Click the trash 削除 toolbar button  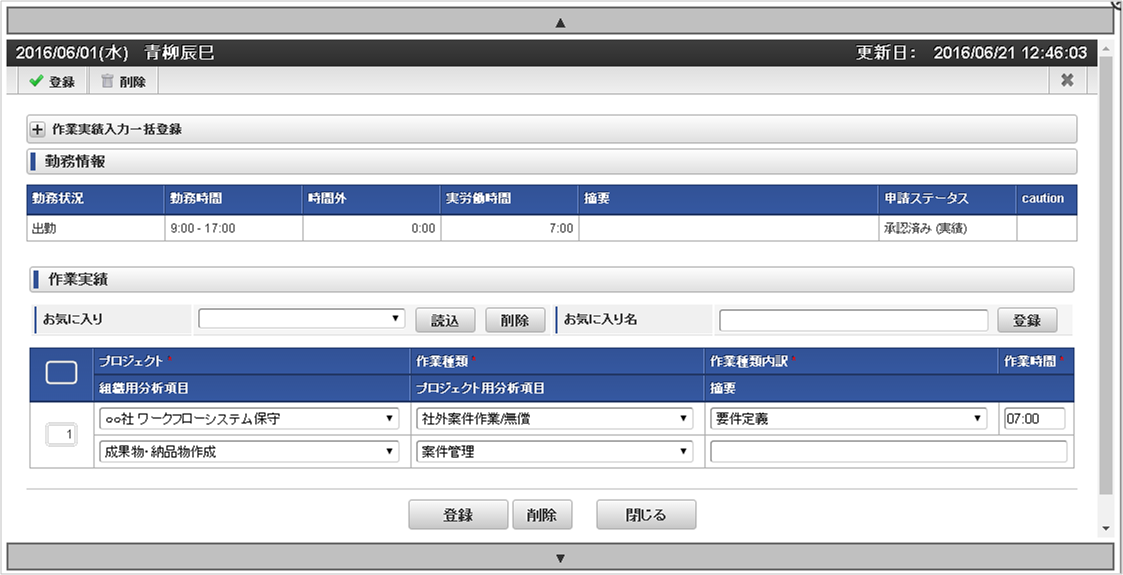pos(123,82)
